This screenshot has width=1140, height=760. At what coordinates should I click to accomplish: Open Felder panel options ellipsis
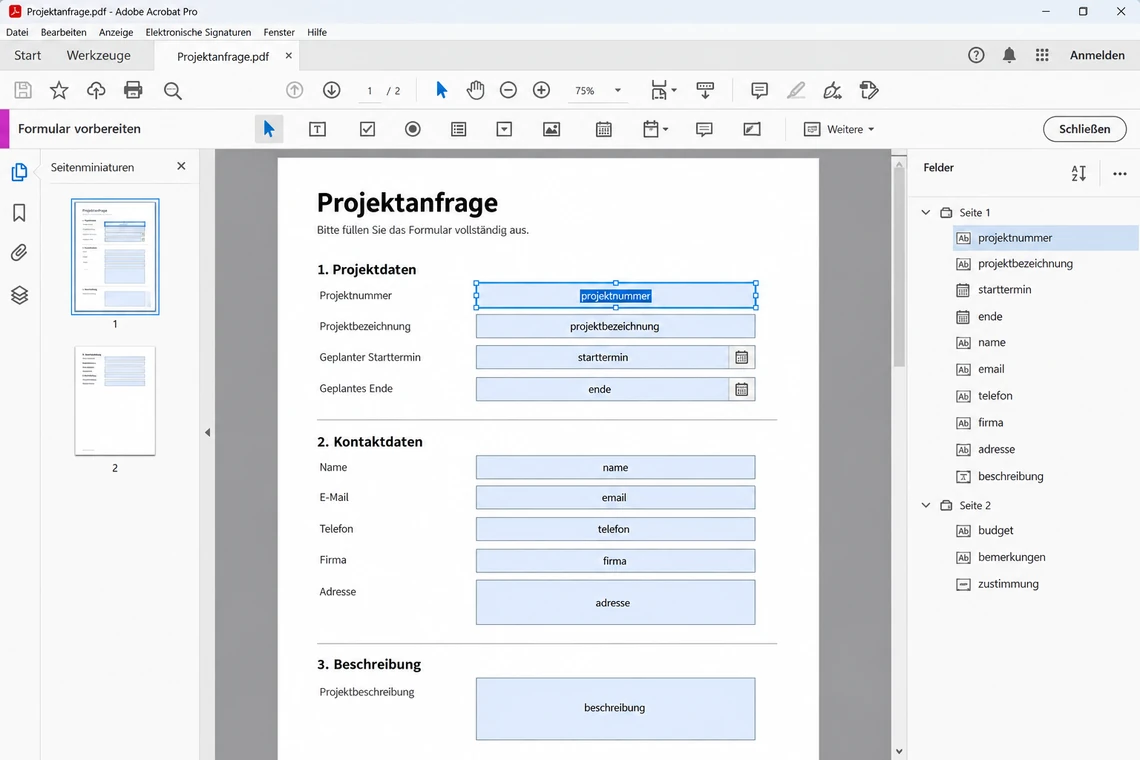[x=1120, y=174]
